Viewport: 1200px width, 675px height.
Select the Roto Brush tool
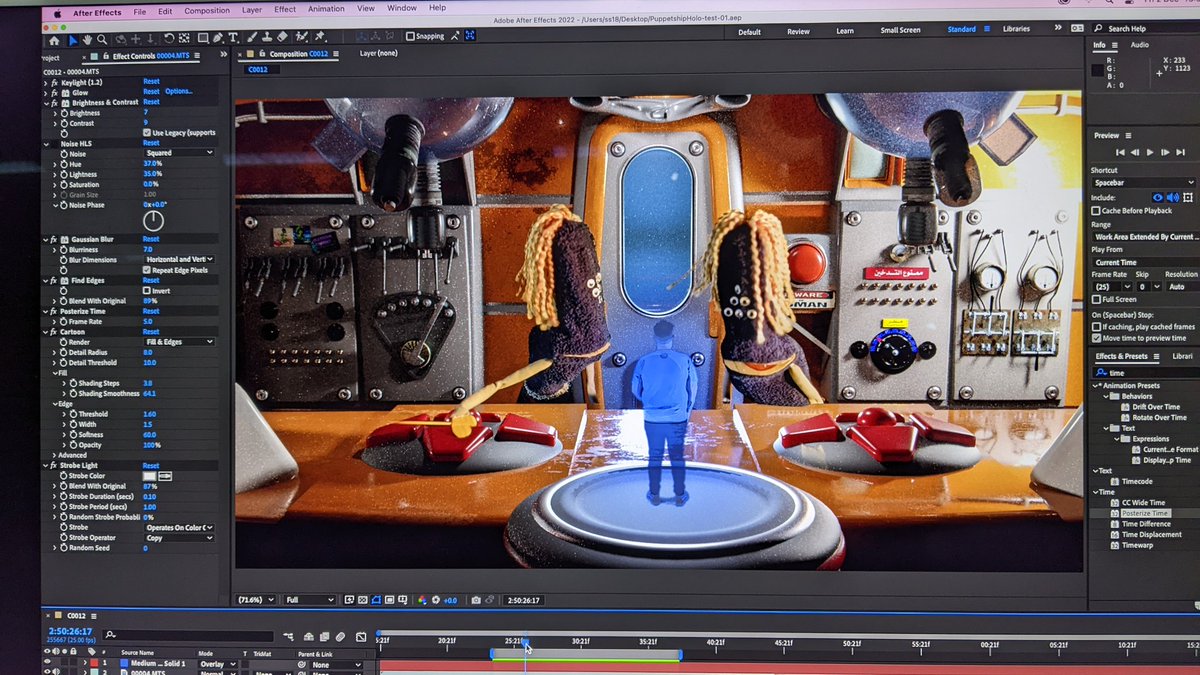click(301, 37)
